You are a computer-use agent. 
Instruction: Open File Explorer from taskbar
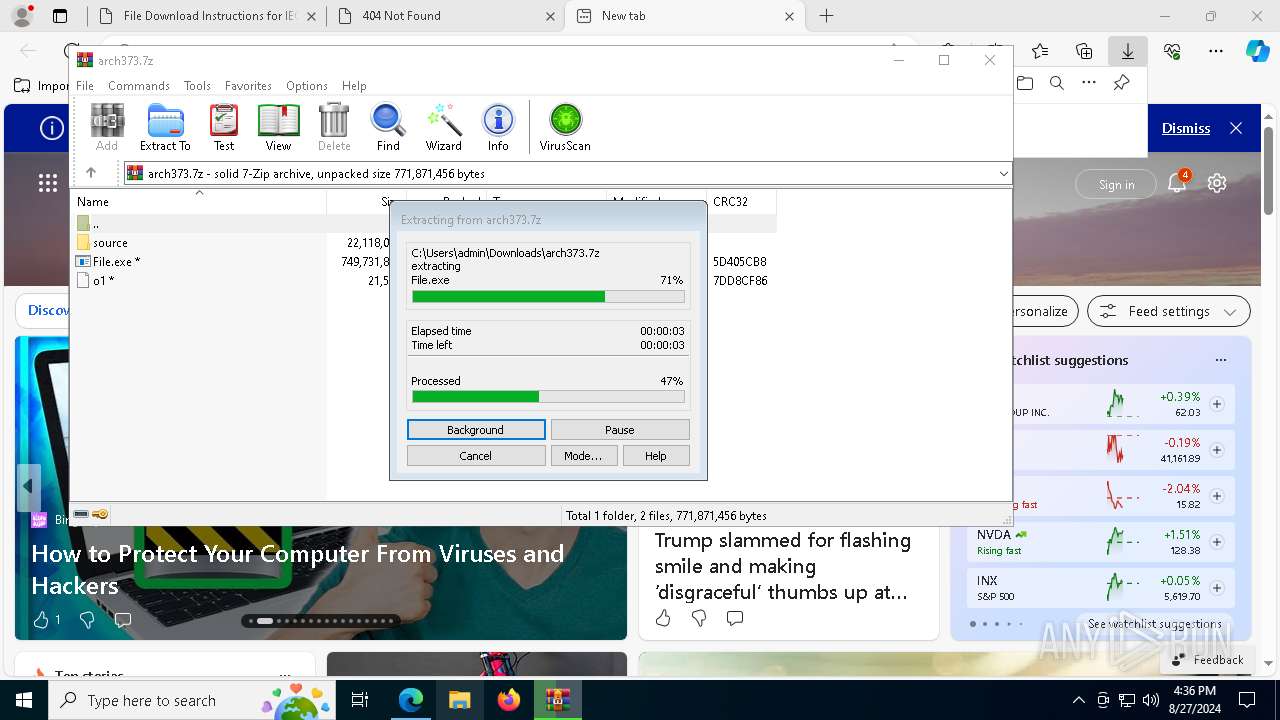pyautogui.click(x=459, y=700)
